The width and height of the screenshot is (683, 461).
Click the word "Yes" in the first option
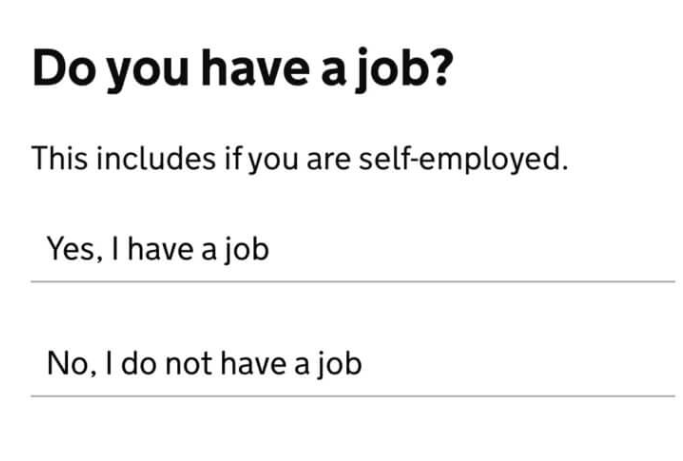(x=72, y=249)
